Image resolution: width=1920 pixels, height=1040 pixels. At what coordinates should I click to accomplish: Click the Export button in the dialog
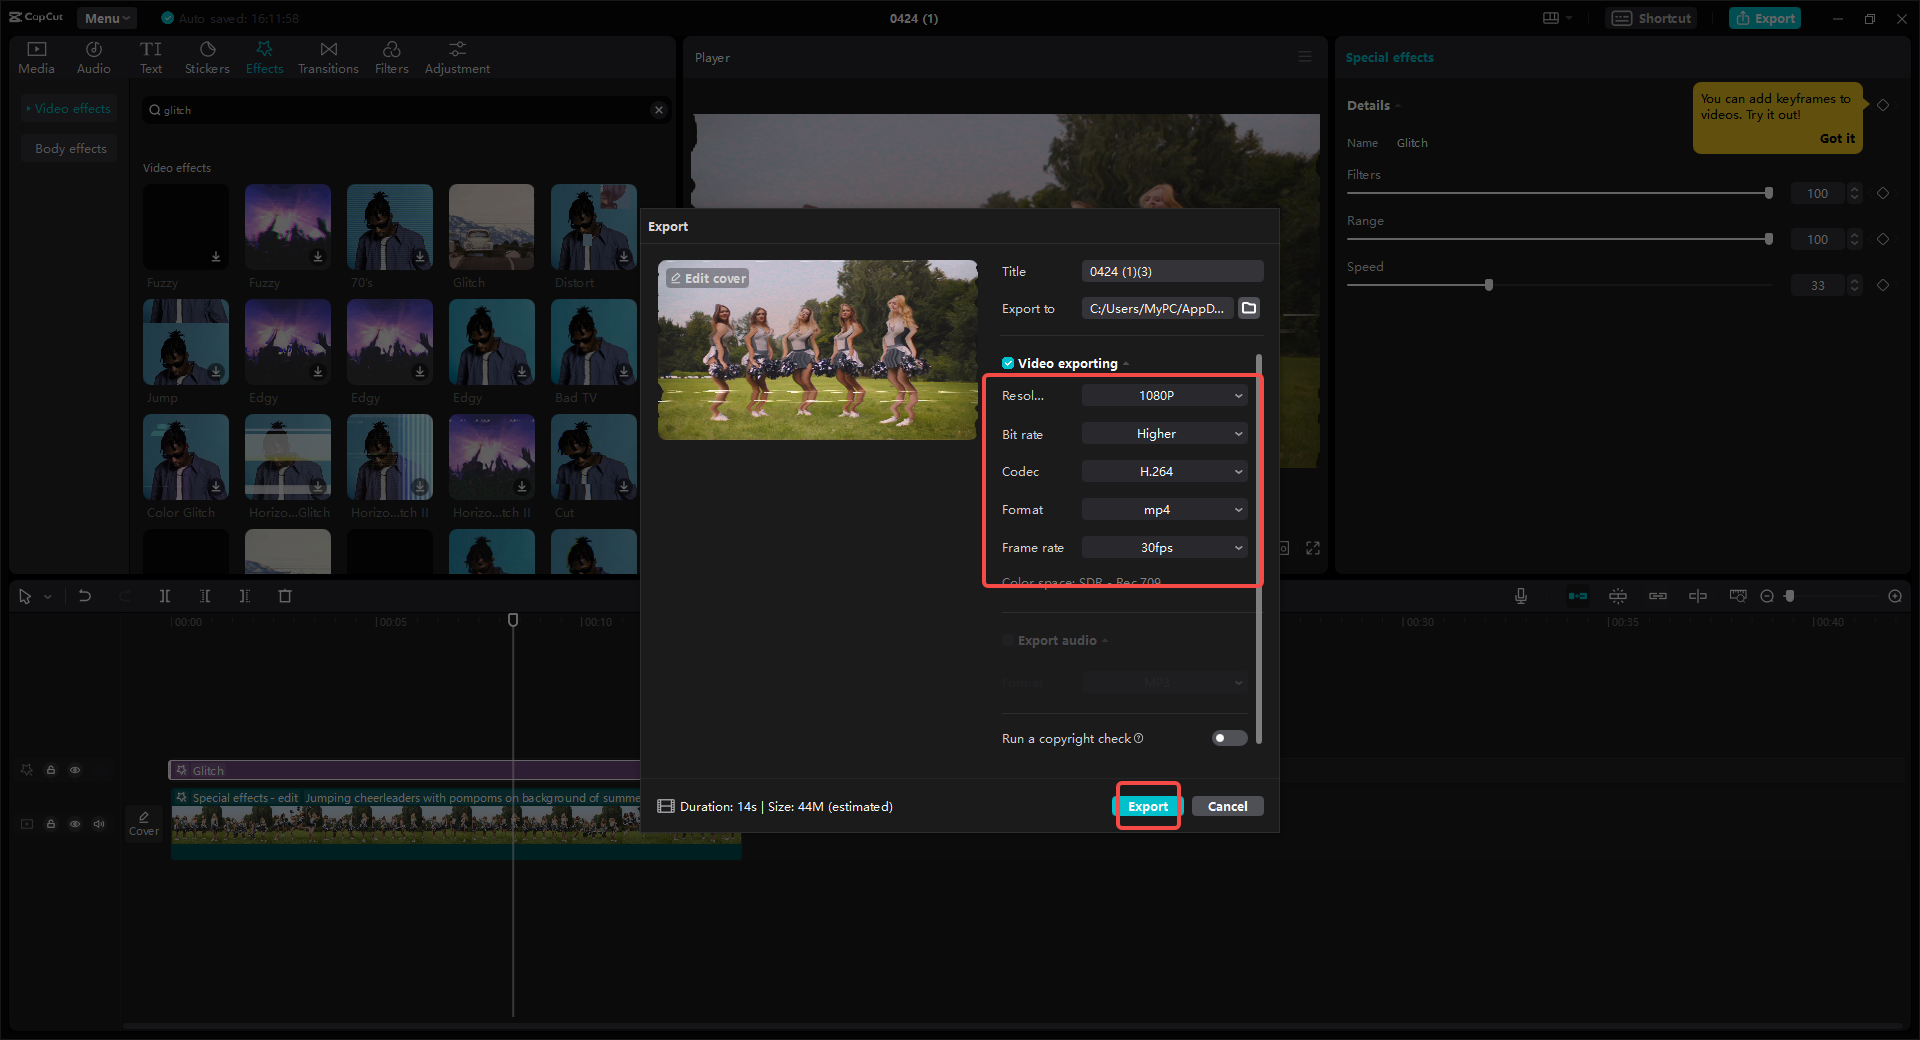[1148, 806]
